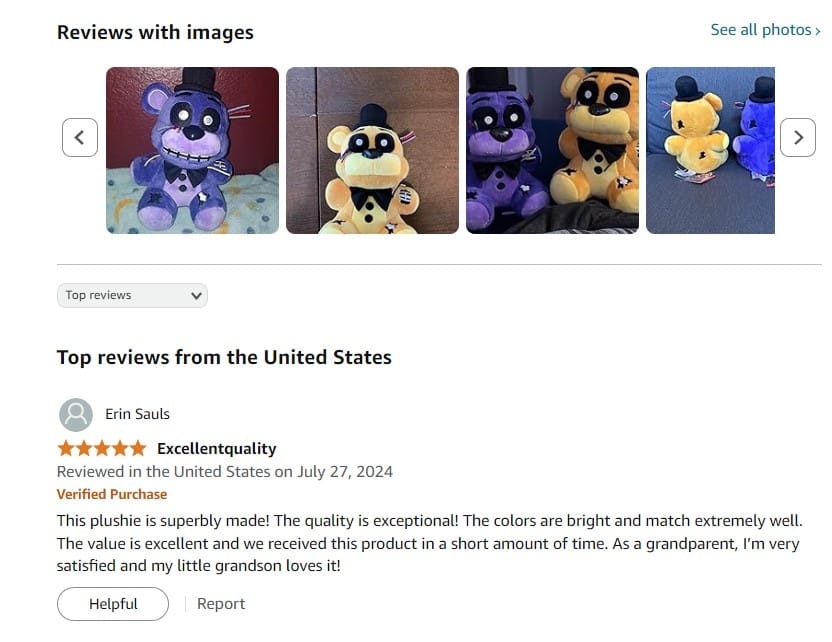Click the Reviews with images heading
This screenshot has width=832, height=642.
pyautogui.click(x=155, y=32)
